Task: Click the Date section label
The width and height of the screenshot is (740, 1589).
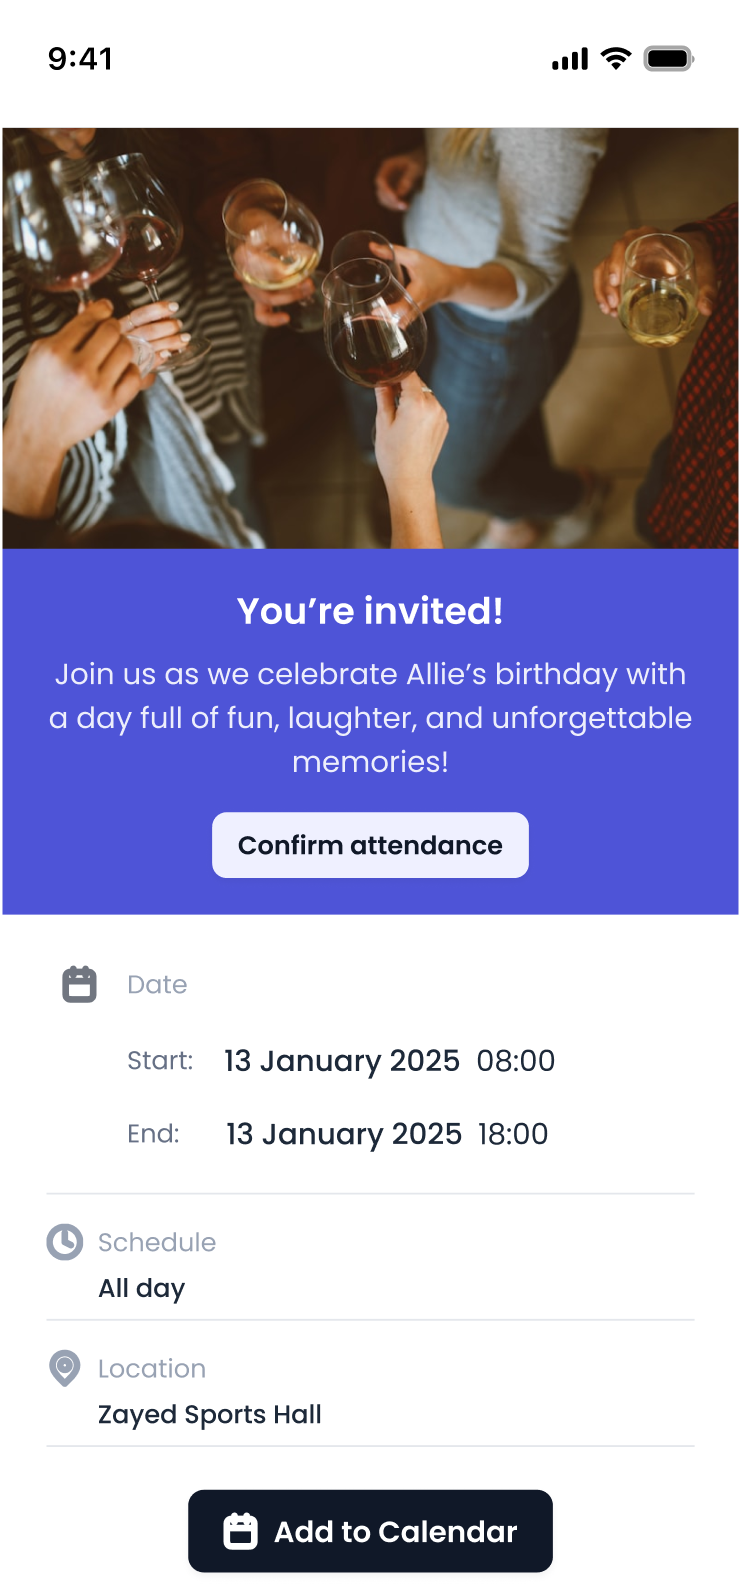Action: (157, 984)
